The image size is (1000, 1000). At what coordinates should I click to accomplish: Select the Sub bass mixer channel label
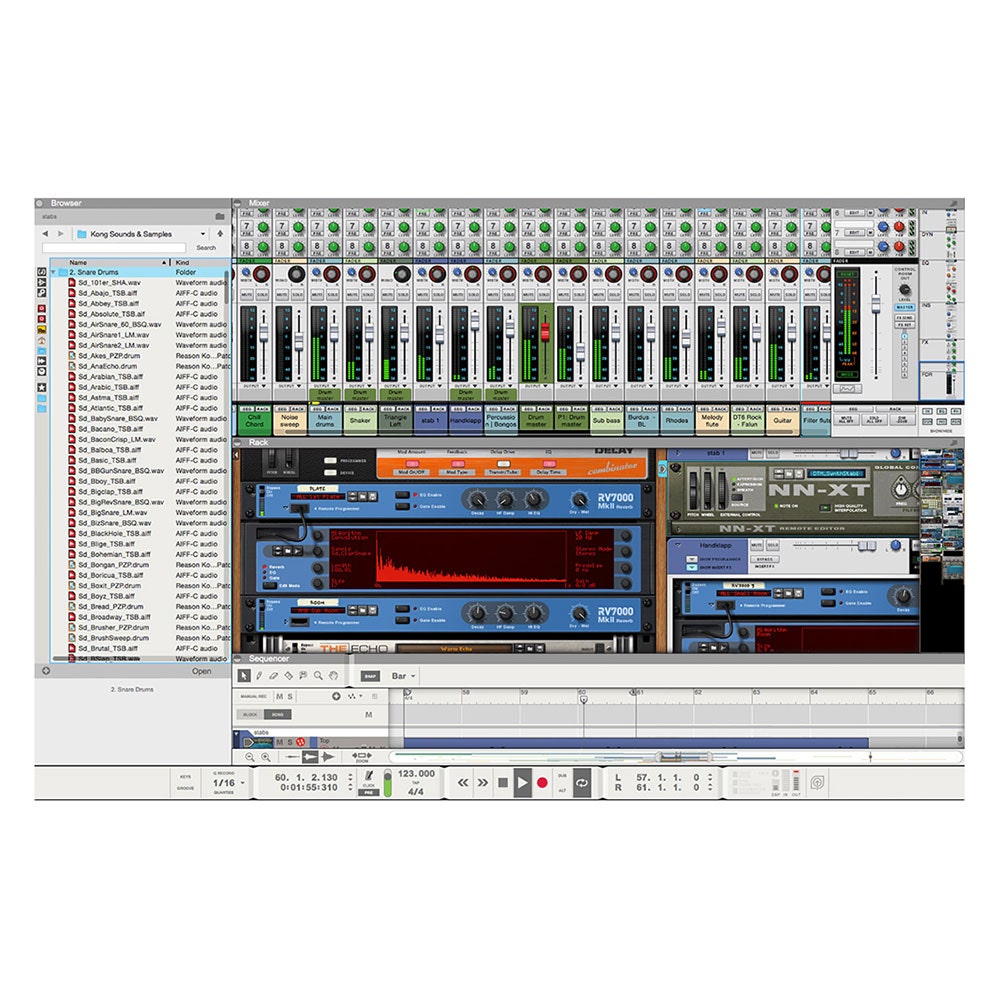click(607, 420)
